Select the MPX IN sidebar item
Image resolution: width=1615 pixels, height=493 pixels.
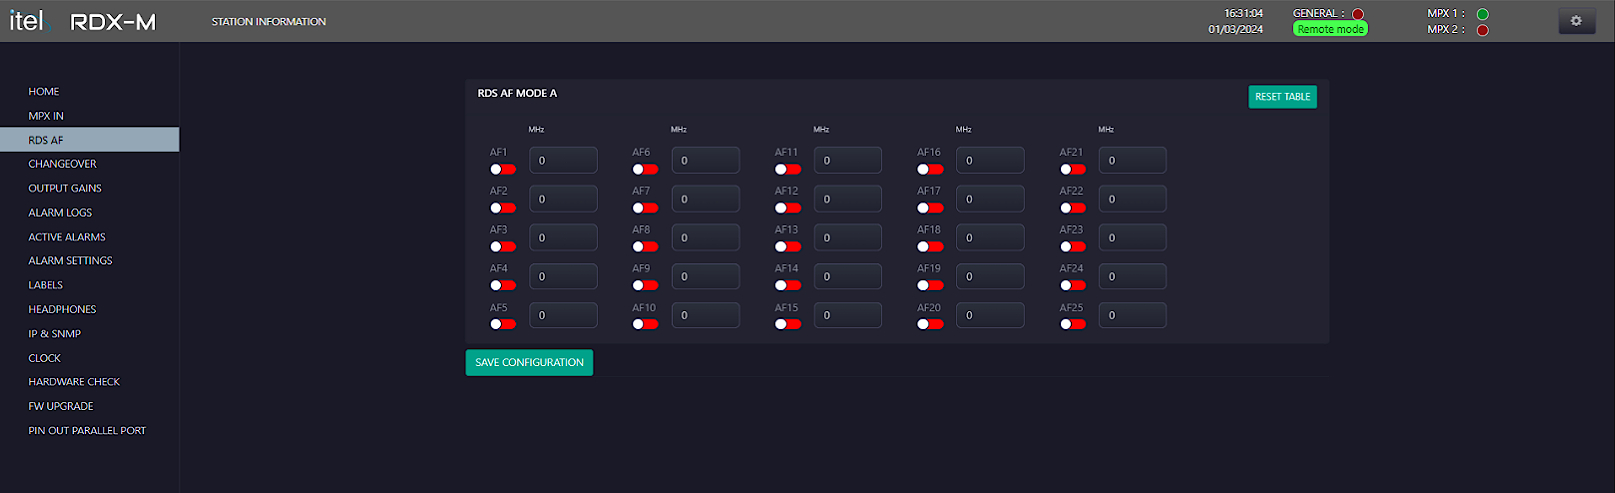tap(46, 116)
